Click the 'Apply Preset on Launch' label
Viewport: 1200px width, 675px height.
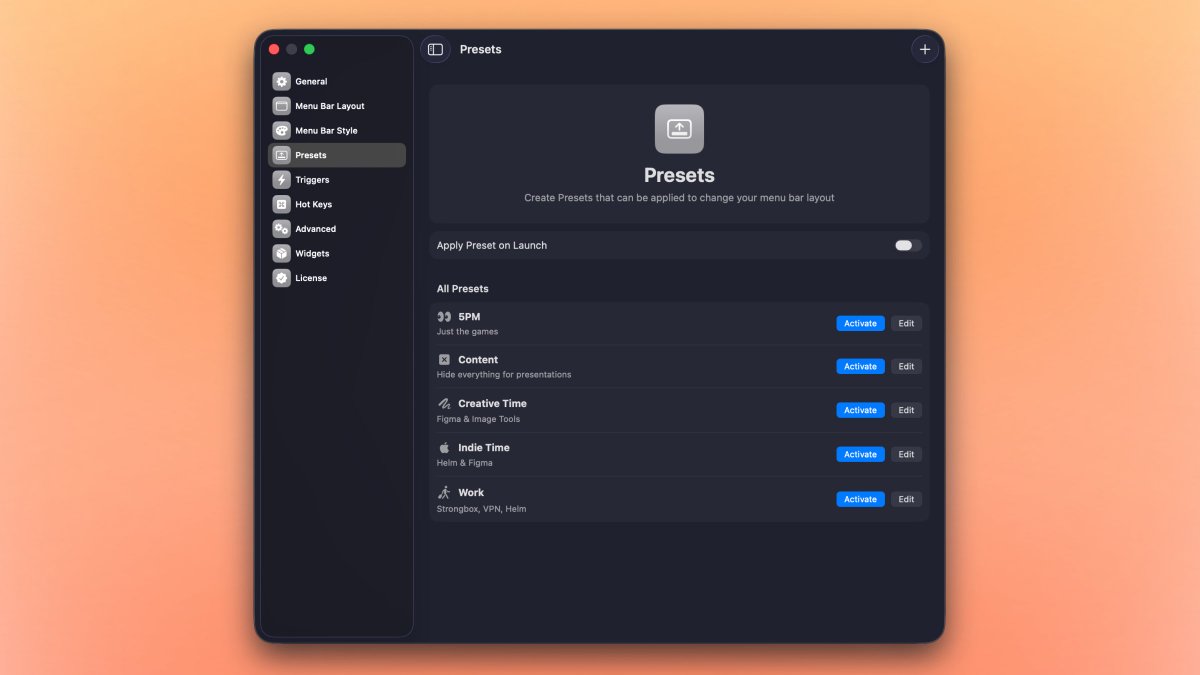(x=492, y=245)
